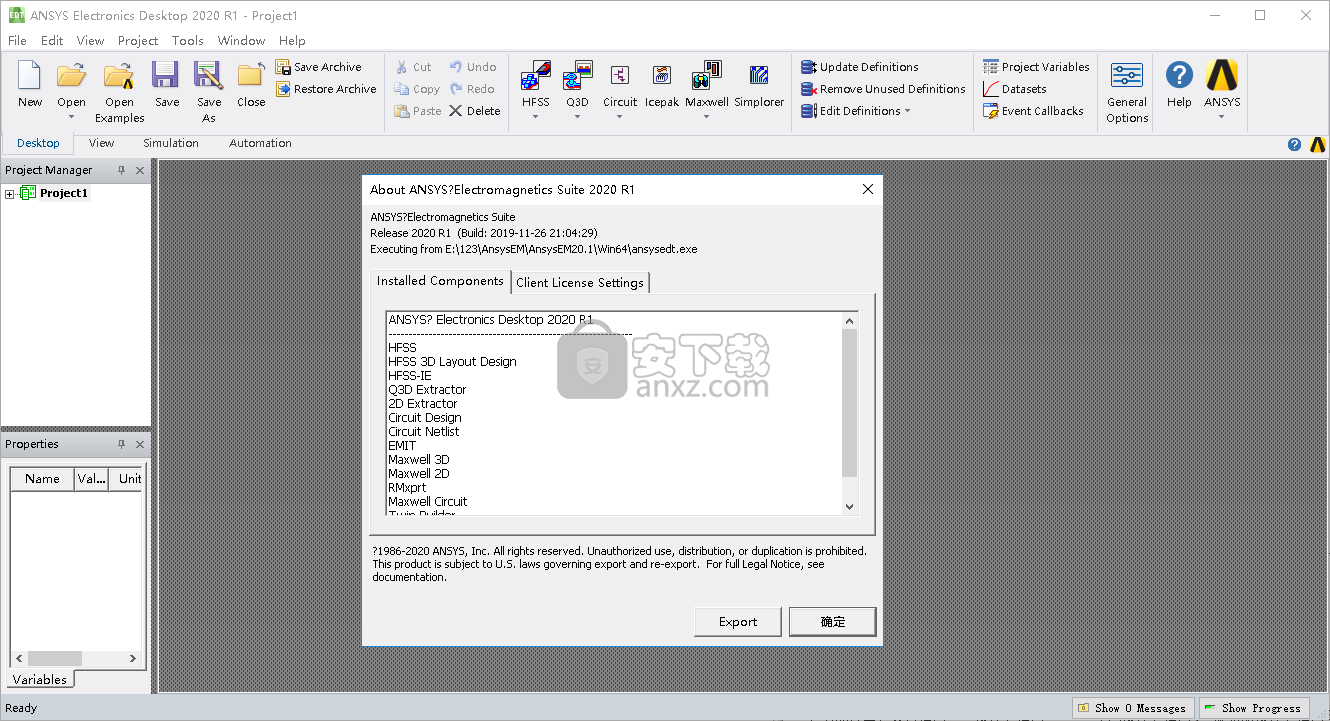Click the Properties horizontal scrollbar right arrow
Image resolution: width=1330 pixels, height=721 pixels.
133,659
